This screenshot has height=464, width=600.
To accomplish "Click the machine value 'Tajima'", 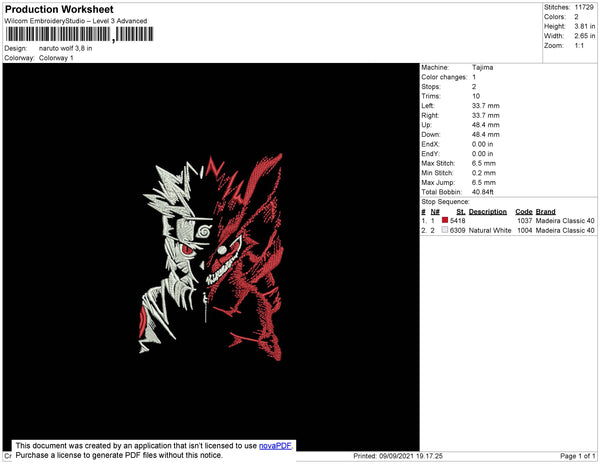I will coord(483,67).
